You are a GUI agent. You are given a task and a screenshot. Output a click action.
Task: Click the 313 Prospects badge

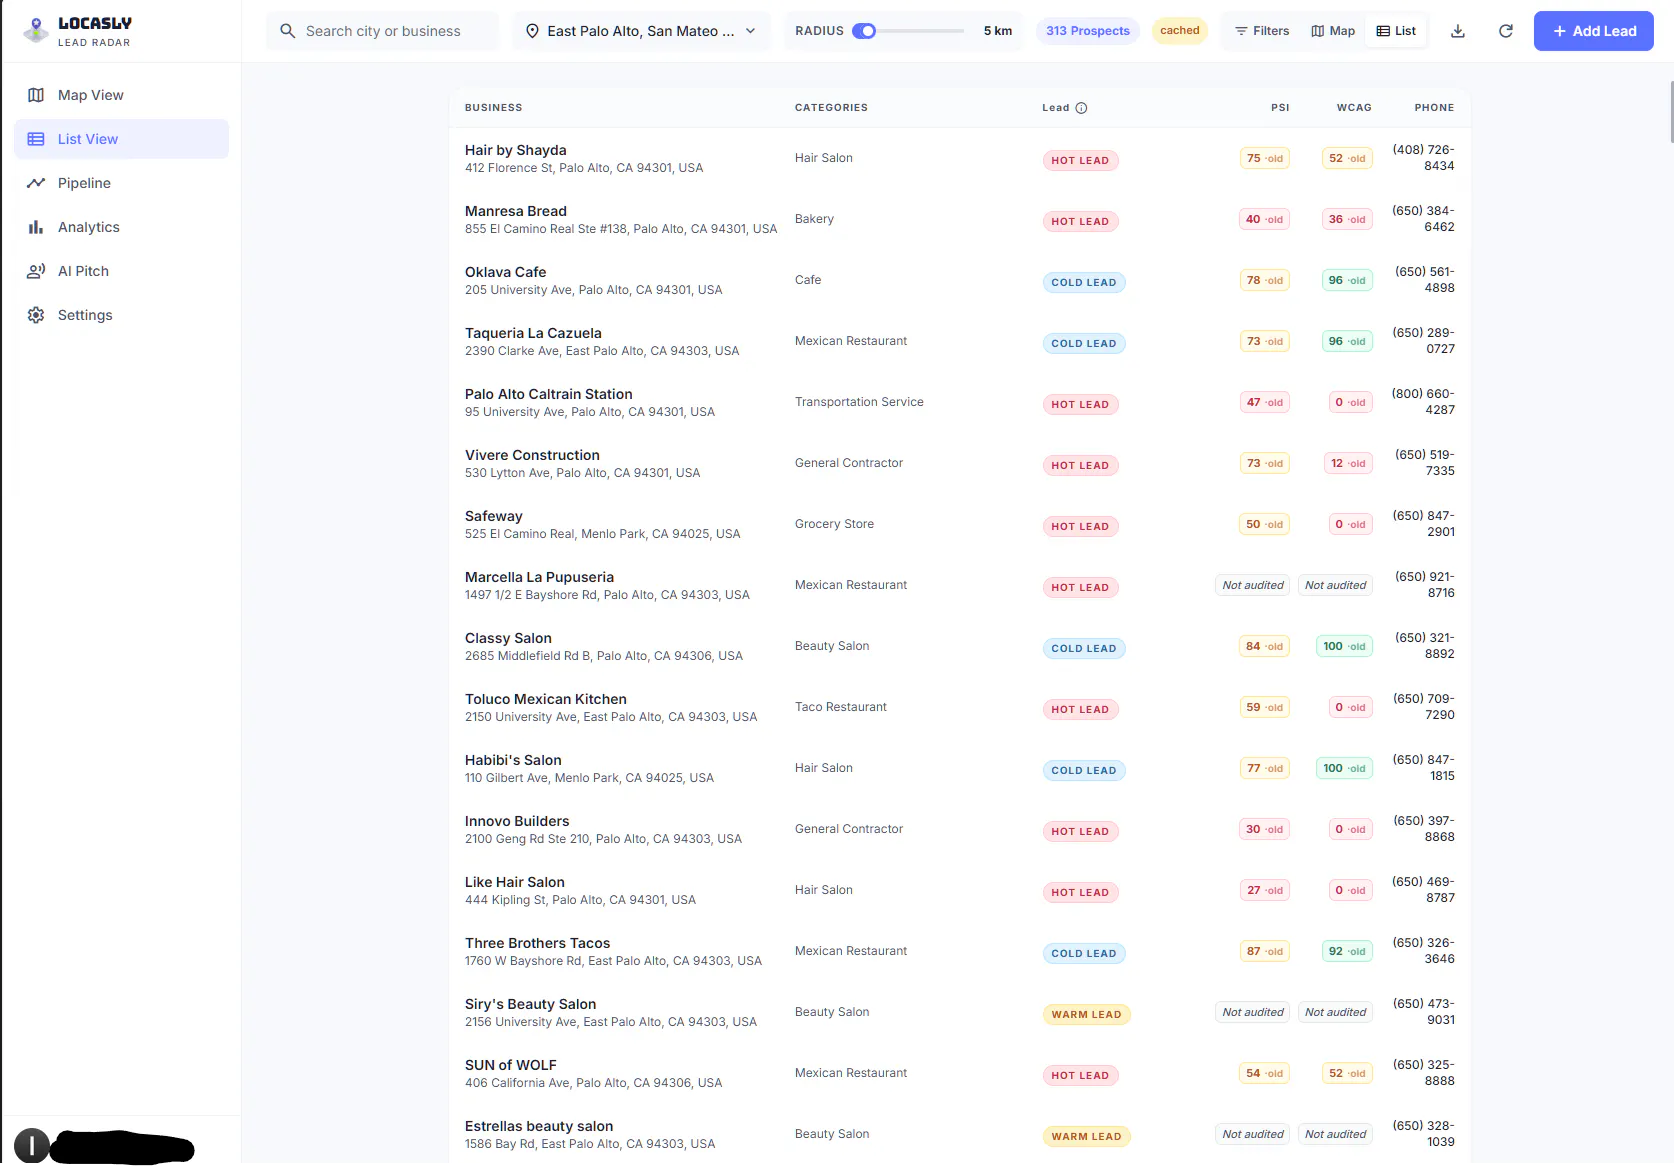(1088, 31)
